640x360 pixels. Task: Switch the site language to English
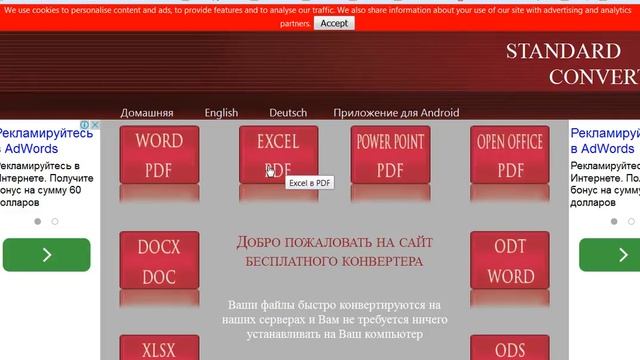coord(221,113)
